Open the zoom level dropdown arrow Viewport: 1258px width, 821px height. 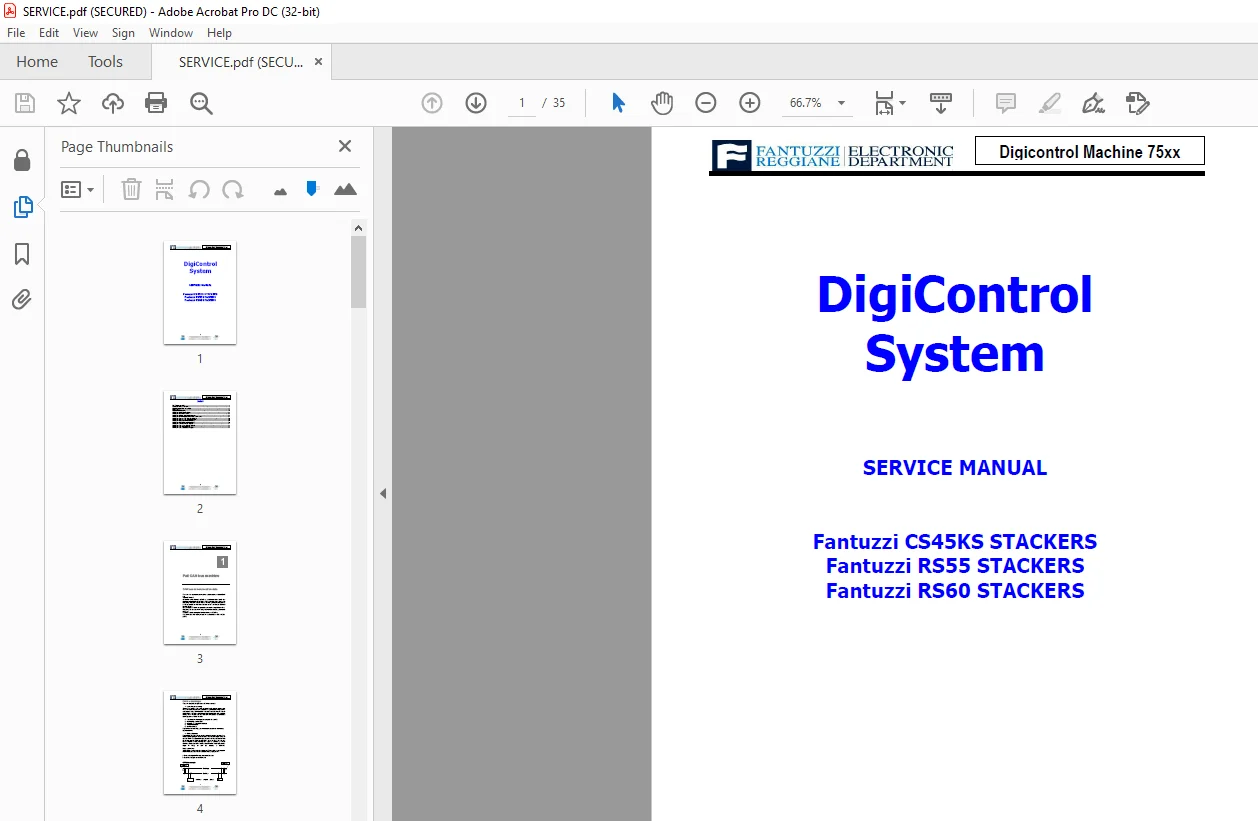[x=841, y=103]
